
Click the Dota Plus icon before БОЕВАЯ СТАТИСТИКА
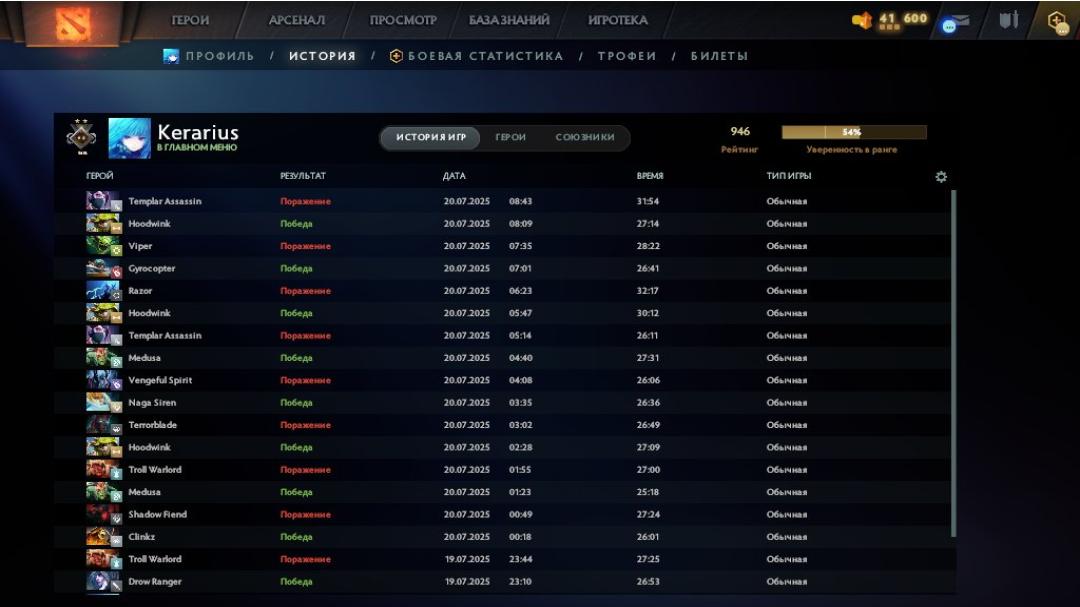coord(396,56)
